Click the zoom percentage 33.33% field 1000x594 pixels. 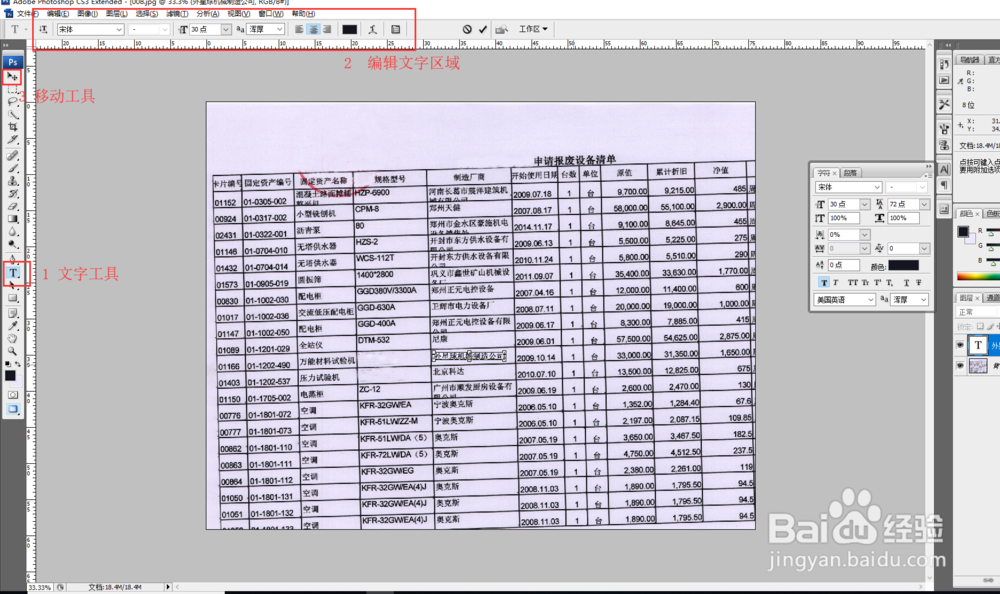[40, 587]
